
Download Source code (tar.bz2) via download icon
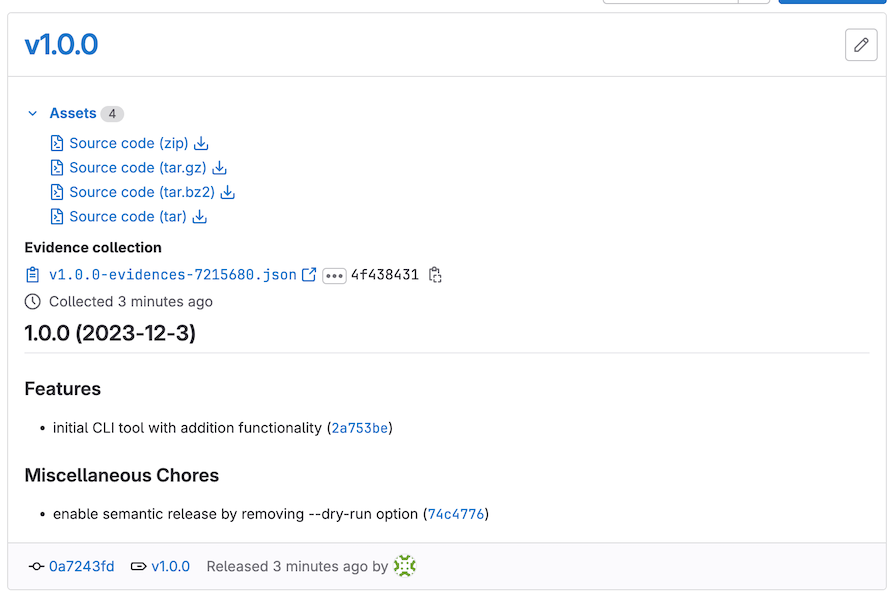tap(227, 192)
